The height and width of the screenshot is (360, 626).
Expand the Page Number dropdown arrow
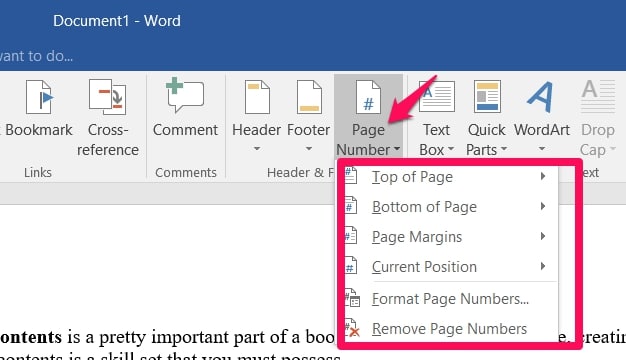tap(396, 149)
